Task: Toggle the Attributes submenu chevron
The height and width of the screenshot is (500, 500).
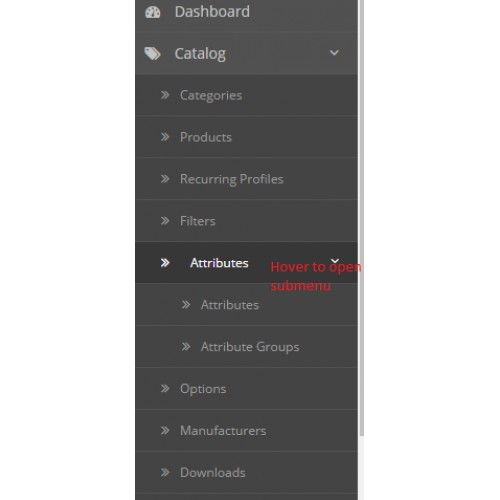Action: pos(335,262)
